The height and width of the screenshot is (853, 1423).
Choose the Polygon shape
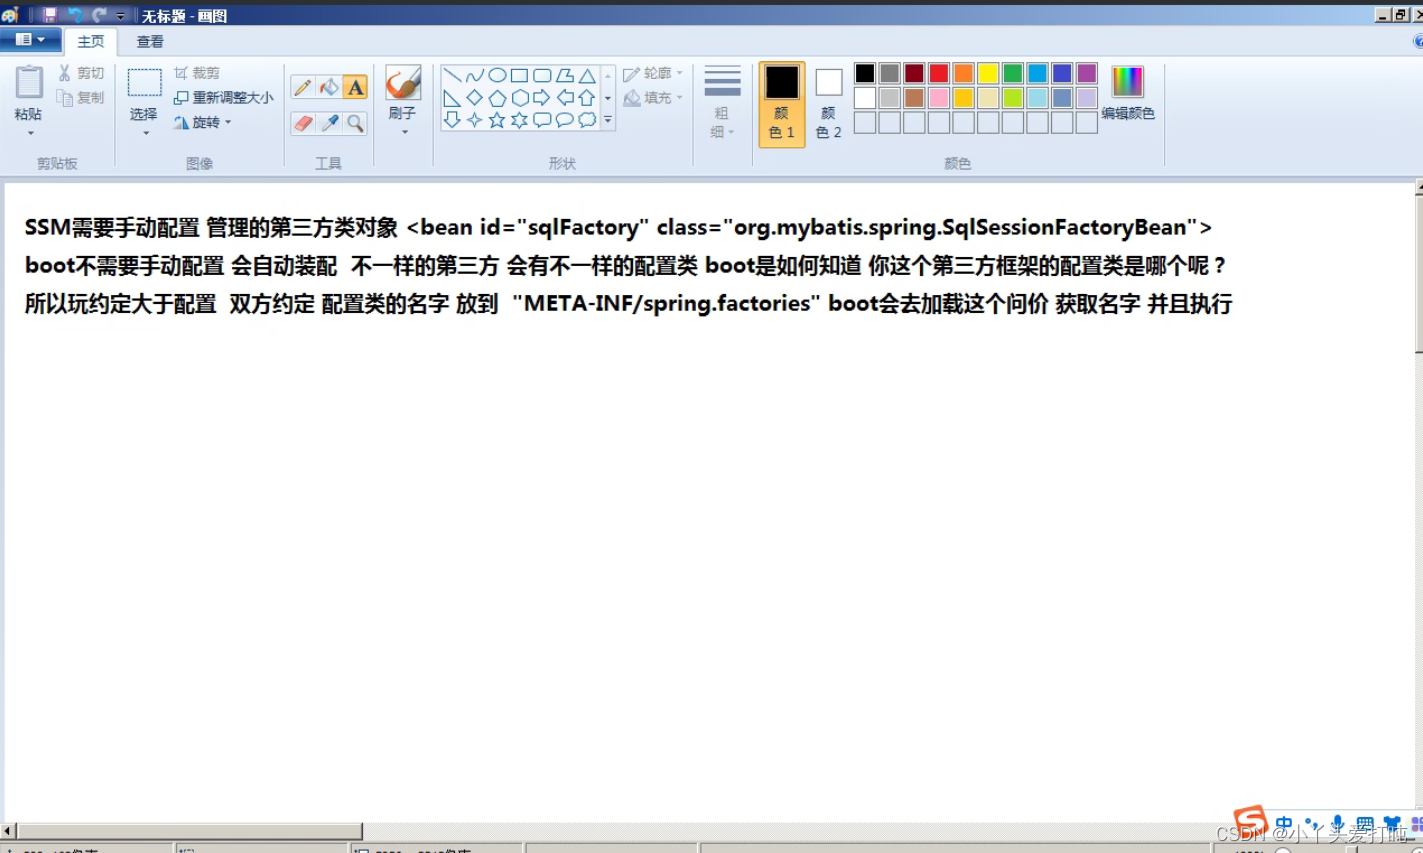click(565, 75)
